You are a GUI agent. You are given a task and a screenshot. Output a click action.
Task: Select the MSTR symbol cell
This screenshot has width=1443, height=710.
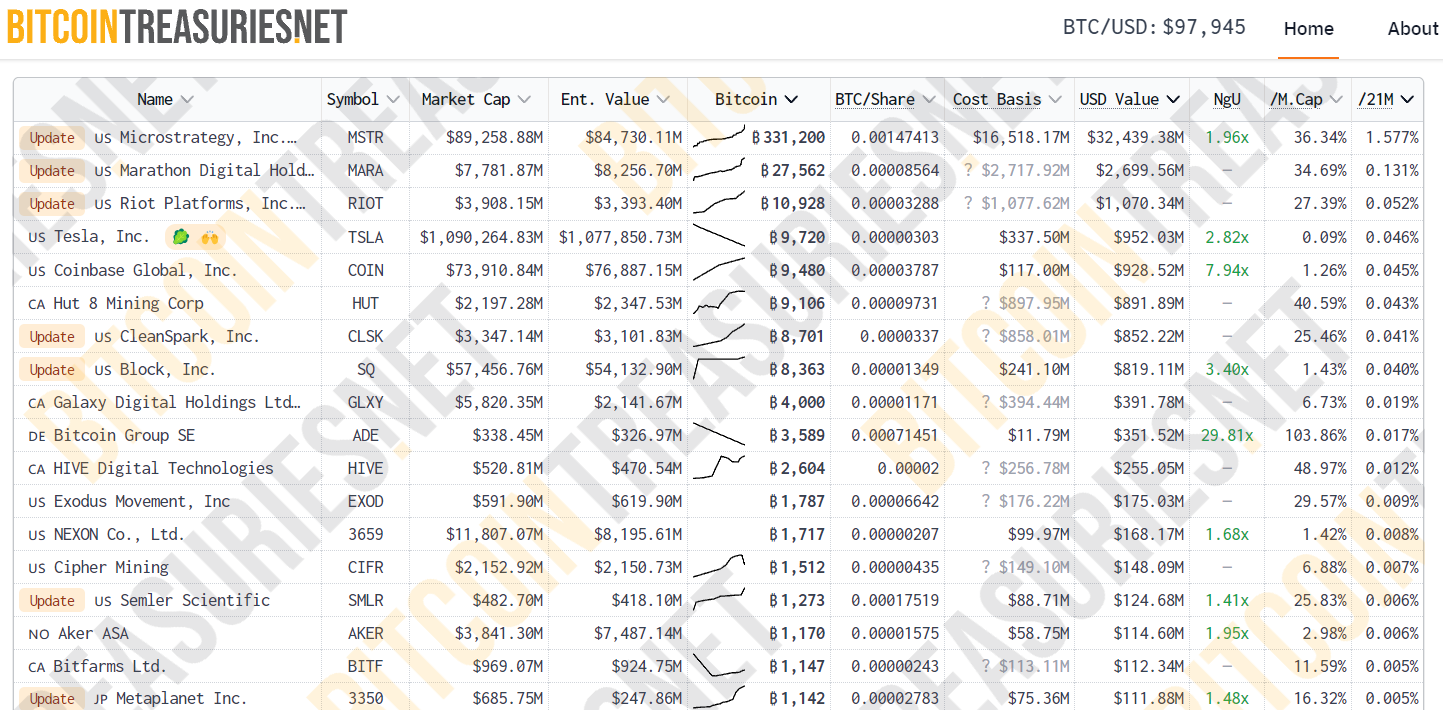(365, 137)
